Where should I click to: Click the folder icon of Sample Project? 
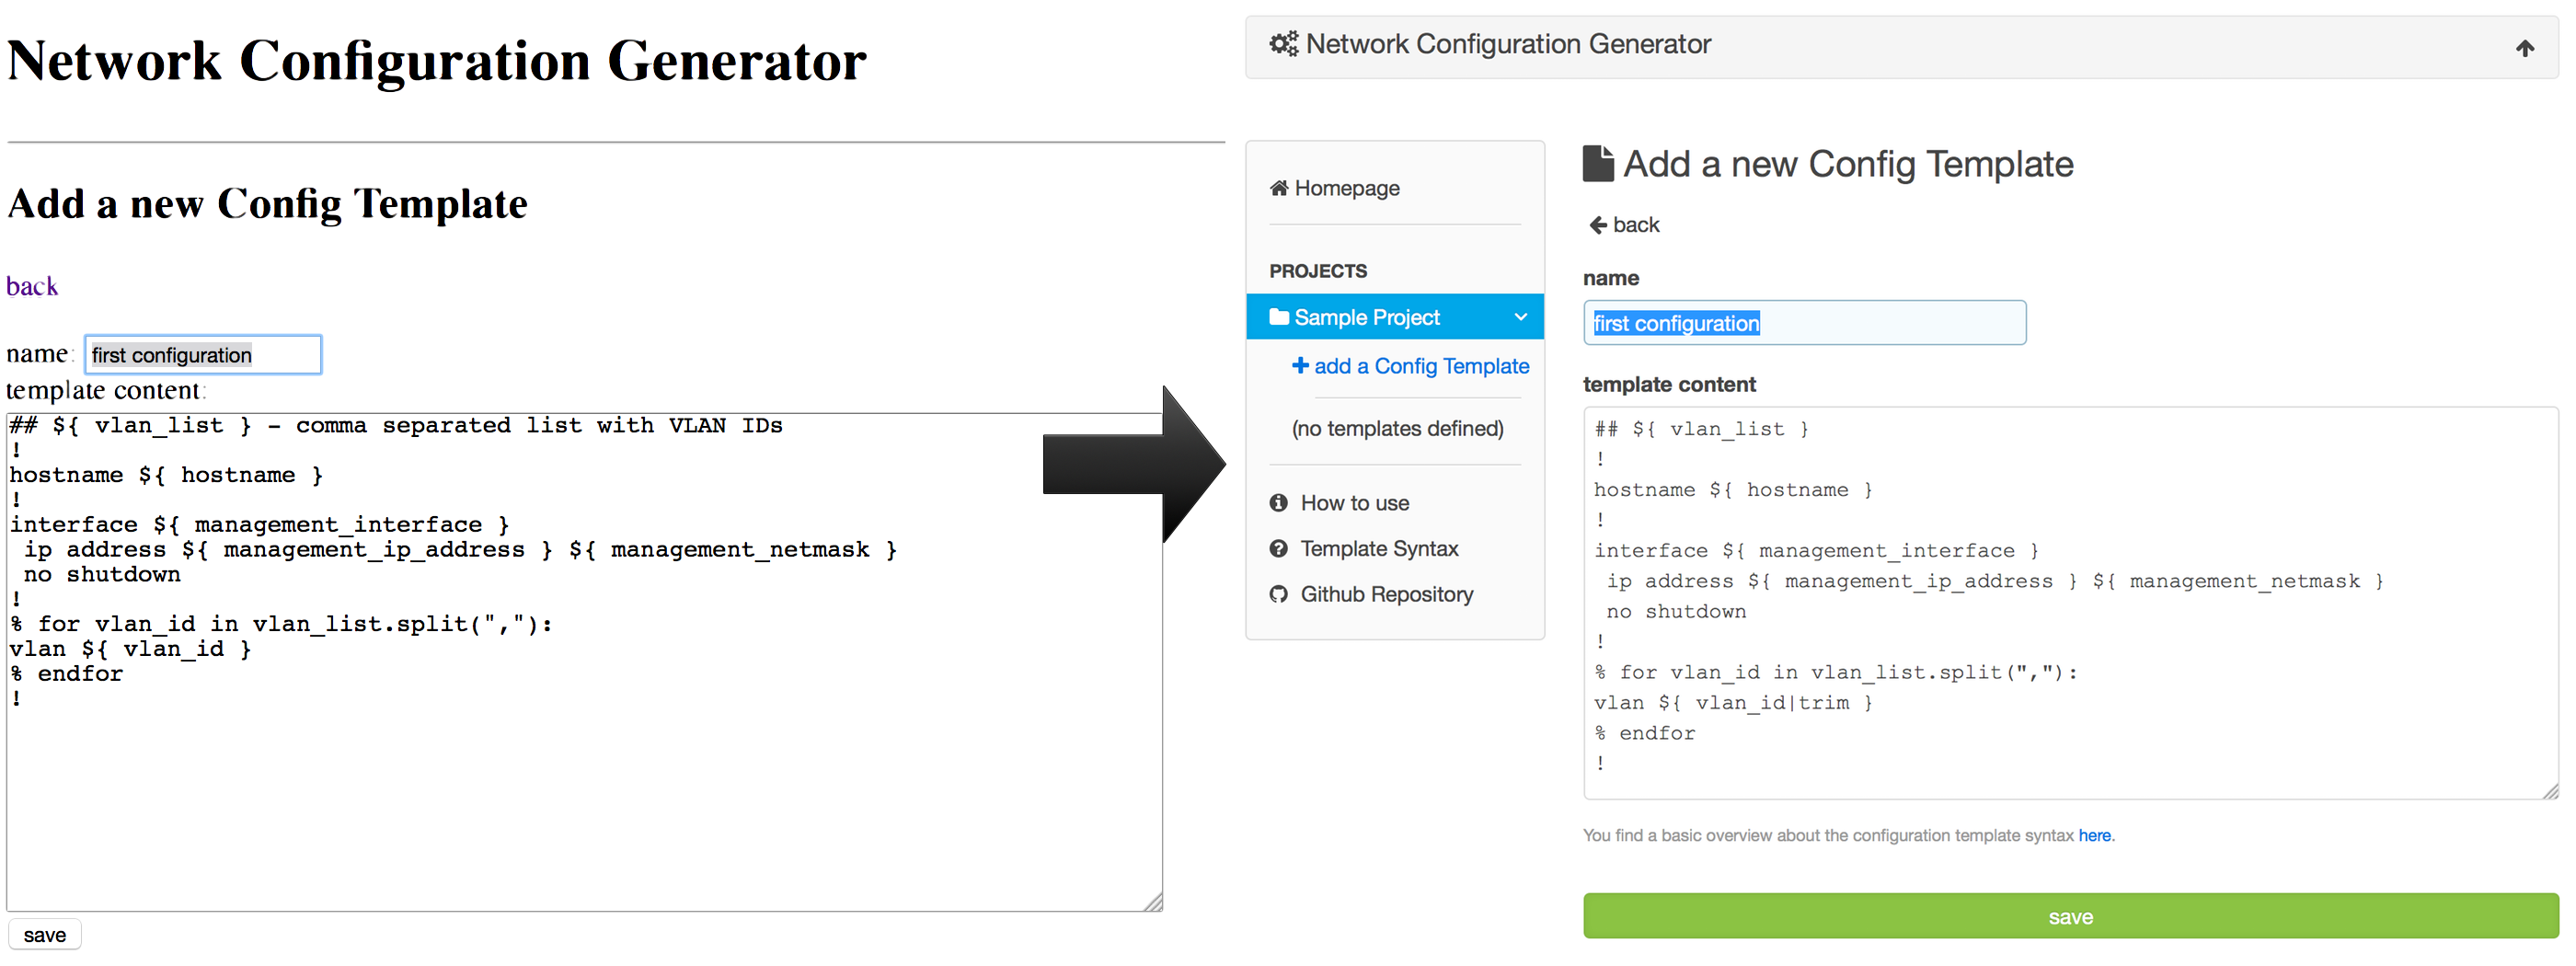click(x=1278, y=317)
